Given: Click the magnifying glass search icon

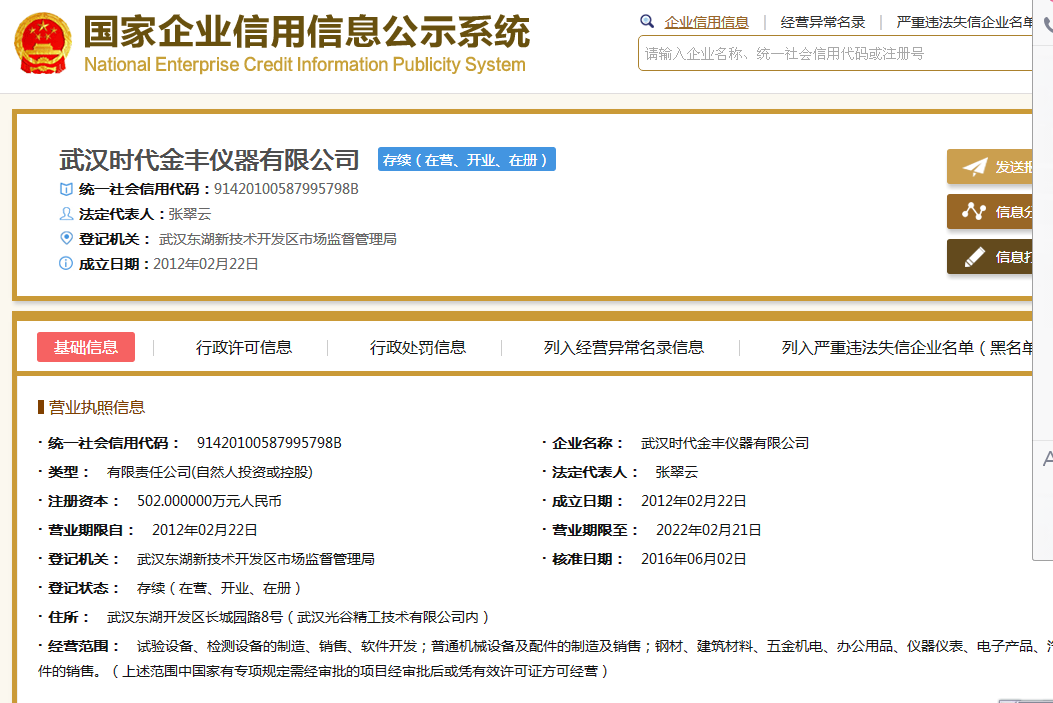Looking at the screenshot, I should tap(647, 21).
